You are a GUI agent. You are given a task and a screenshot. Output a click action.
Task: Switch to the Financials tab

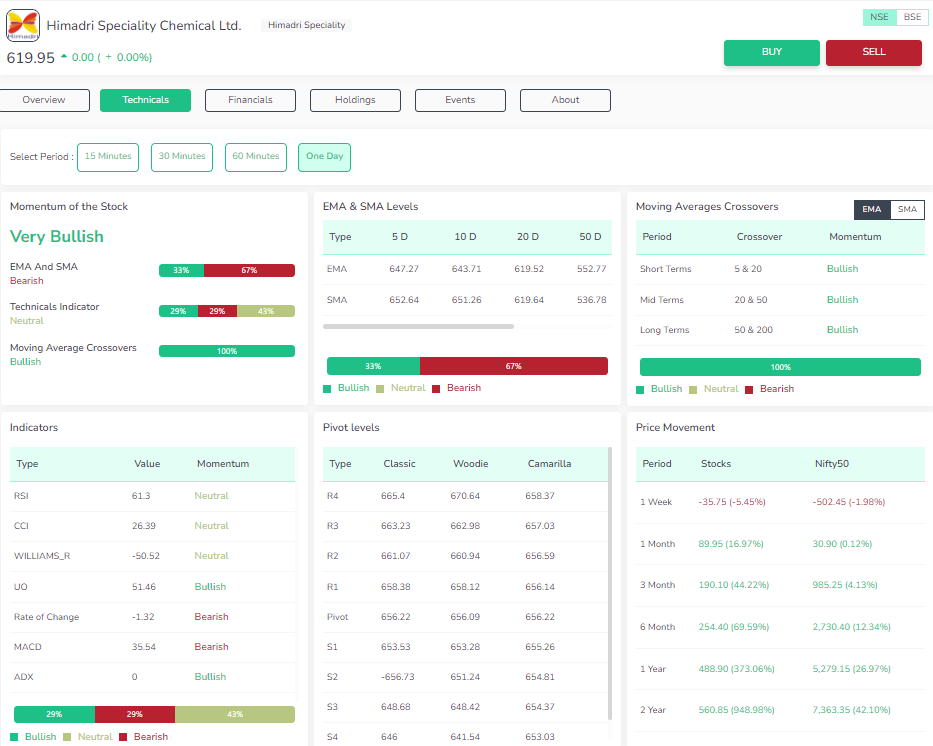250,100
